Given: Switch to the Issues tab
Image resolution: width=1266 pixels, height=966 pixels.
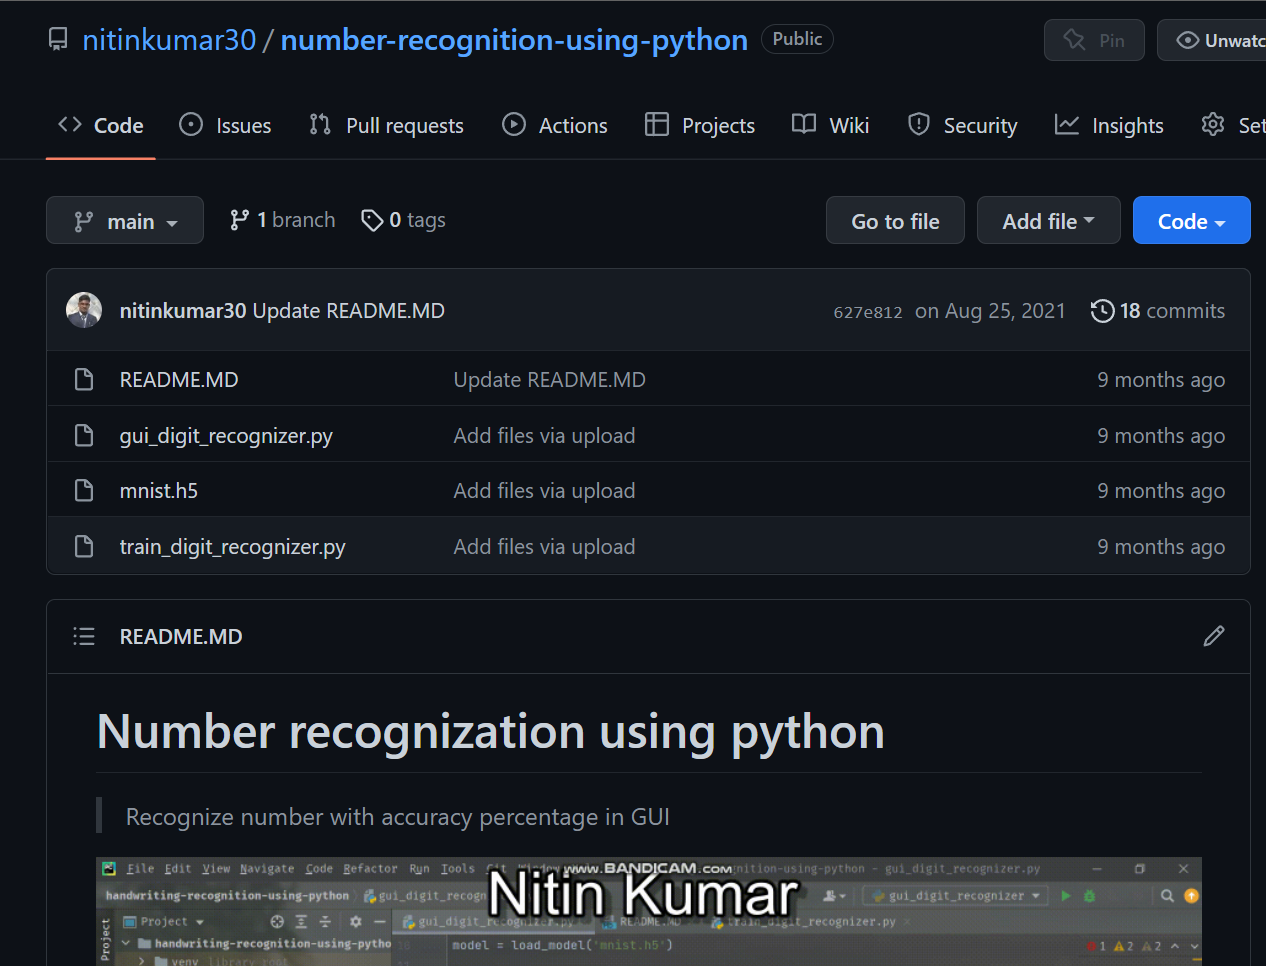Looking at the screenshot, I should tap(225, 126).
